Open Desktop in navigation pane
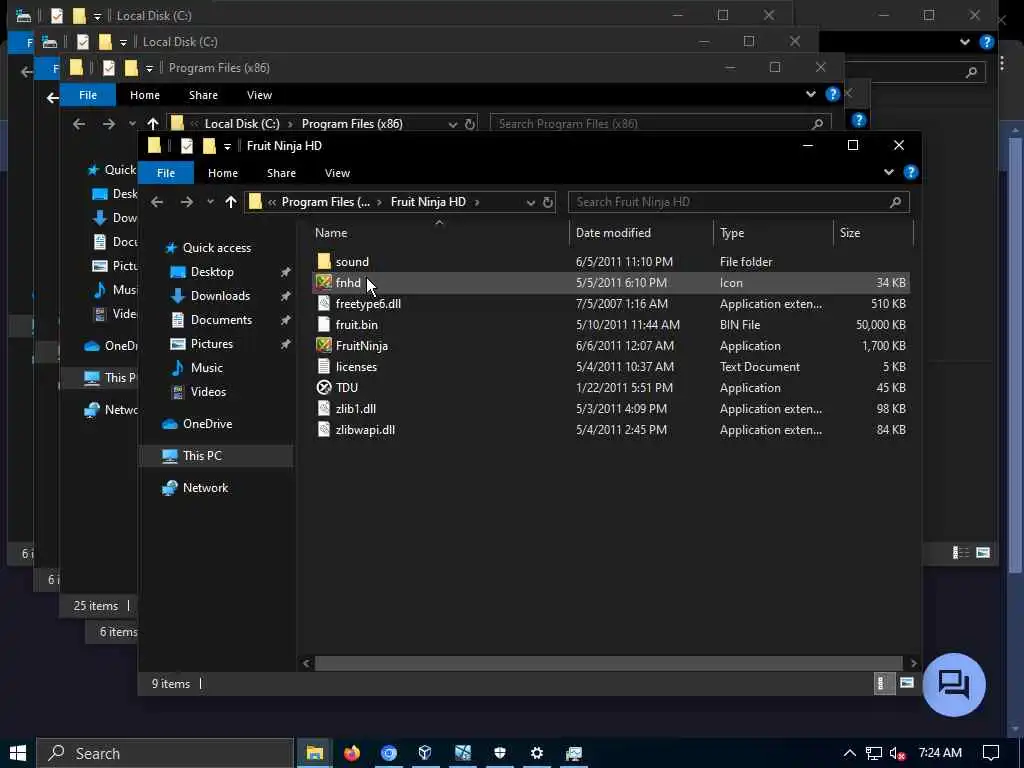 click(x=212, y=272)
